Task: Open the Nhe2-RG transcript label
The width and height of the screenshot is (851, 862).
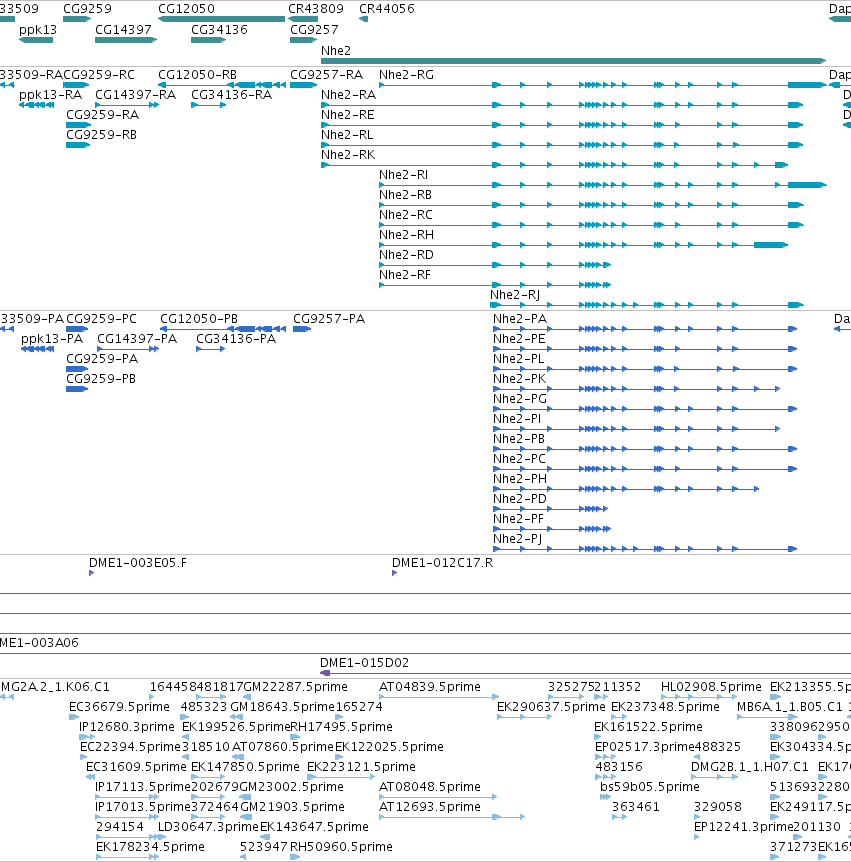Action: coord(406,75)
